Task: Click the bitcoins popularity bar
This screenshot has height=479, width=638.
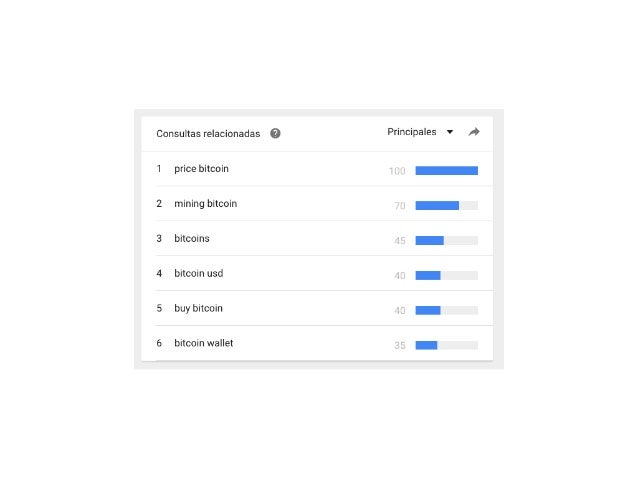Action: 430,240
